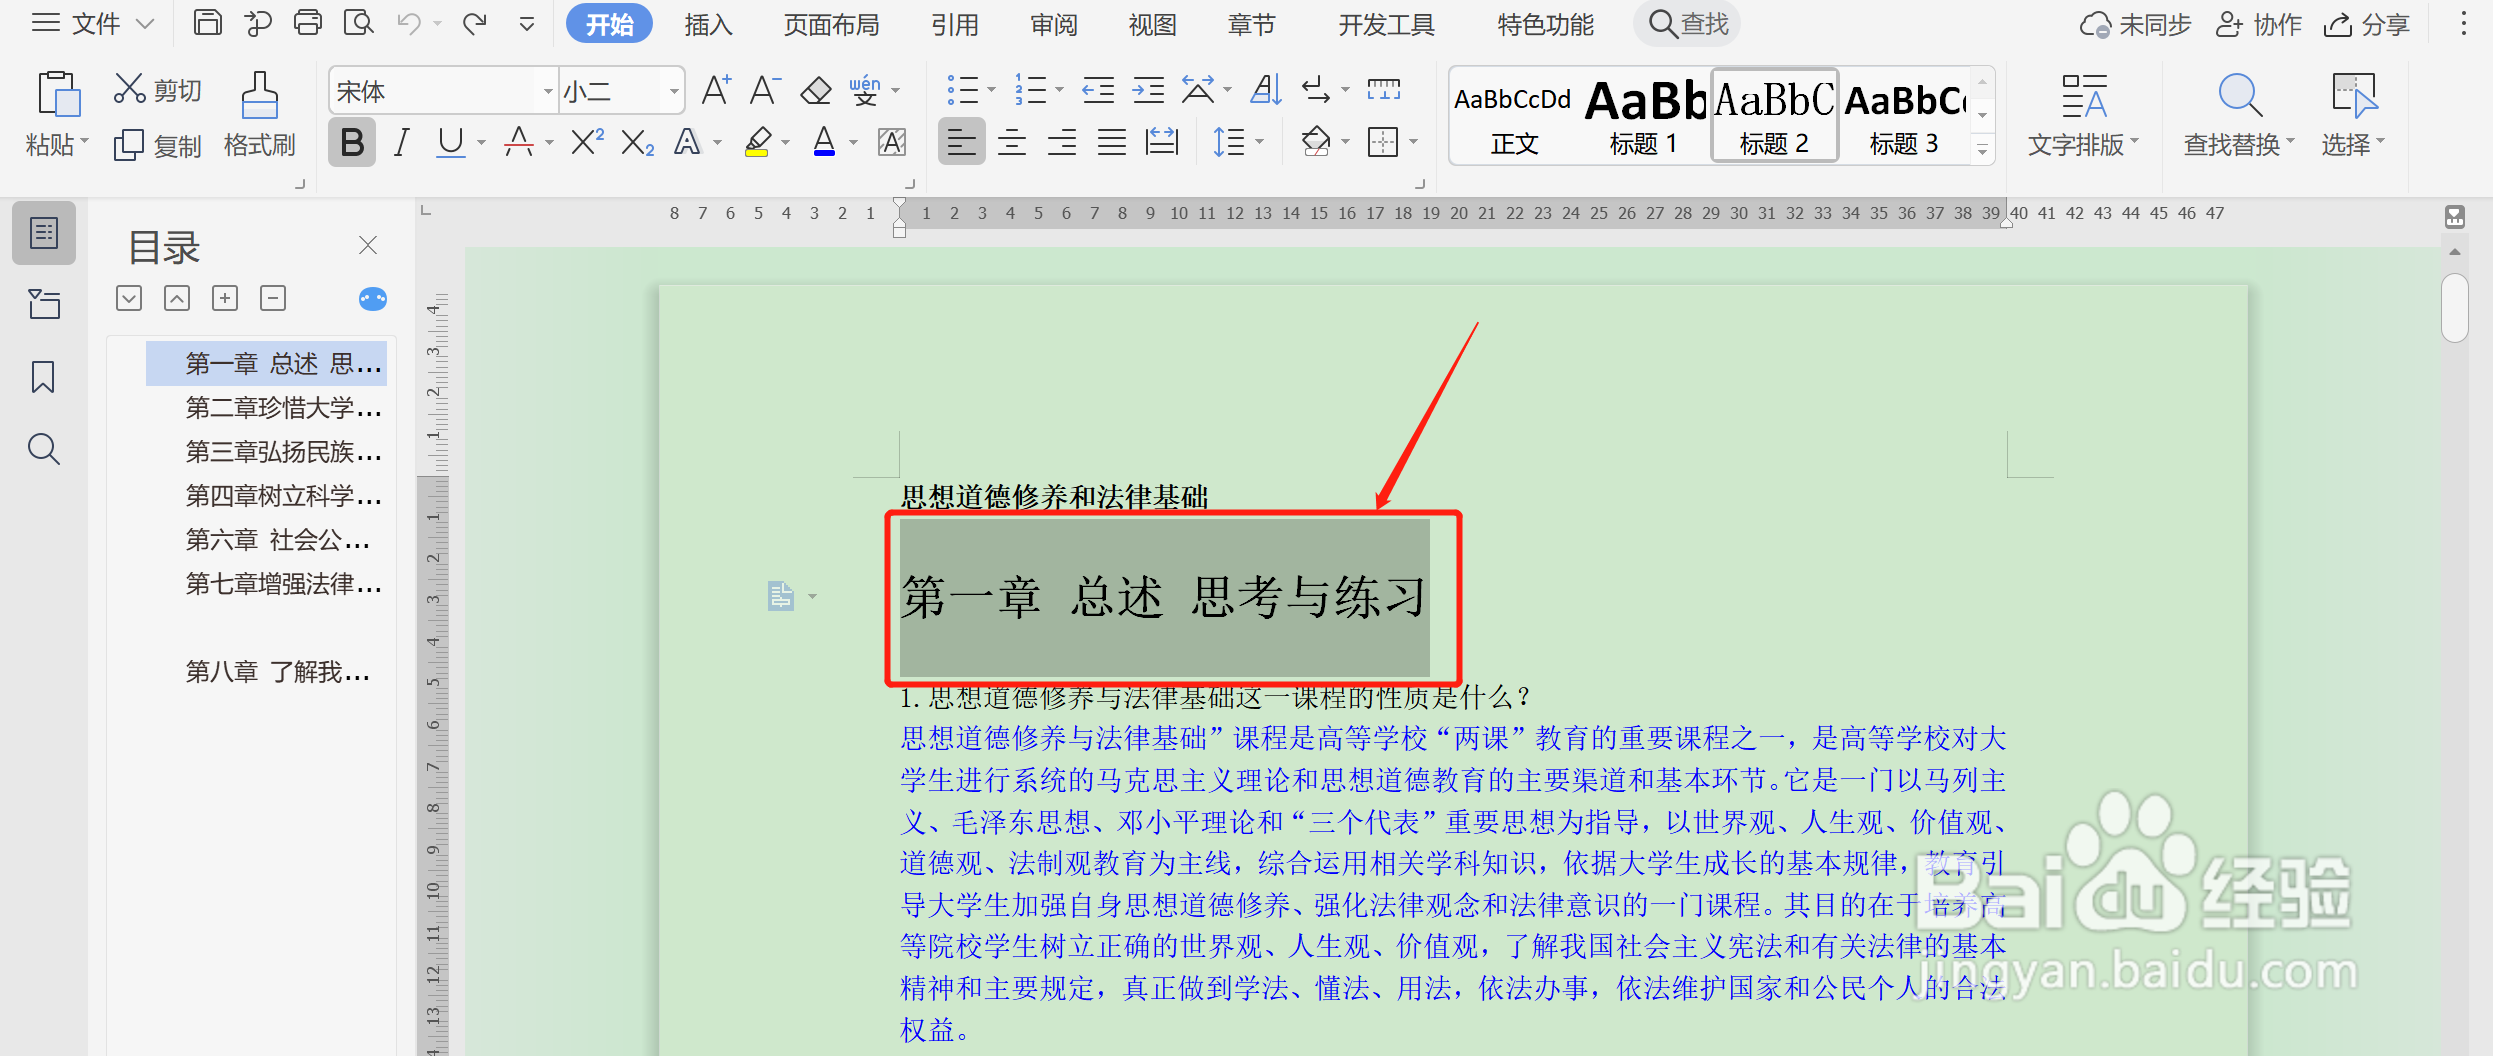
Task: Click the character border A icon
Action: click(892, 143)
